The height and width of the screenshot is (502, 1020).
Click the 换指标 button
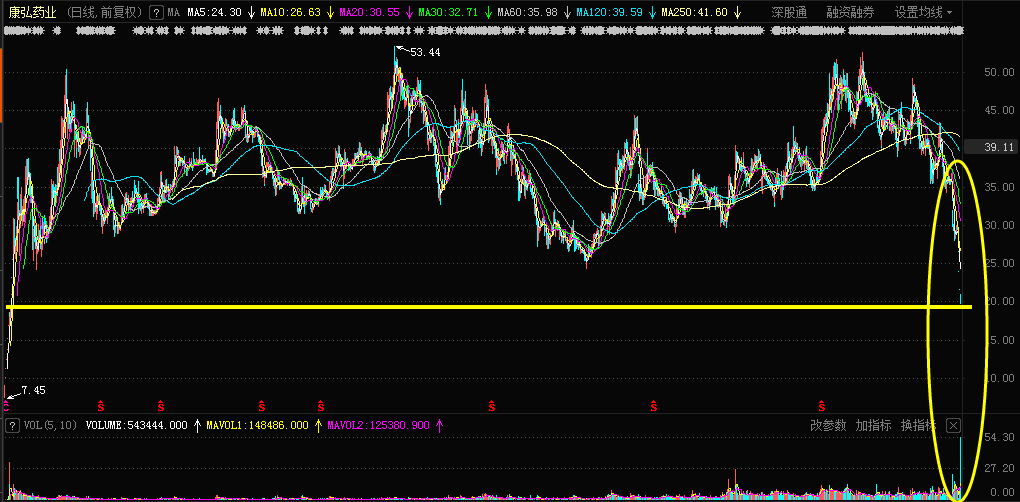pos(918,425)
